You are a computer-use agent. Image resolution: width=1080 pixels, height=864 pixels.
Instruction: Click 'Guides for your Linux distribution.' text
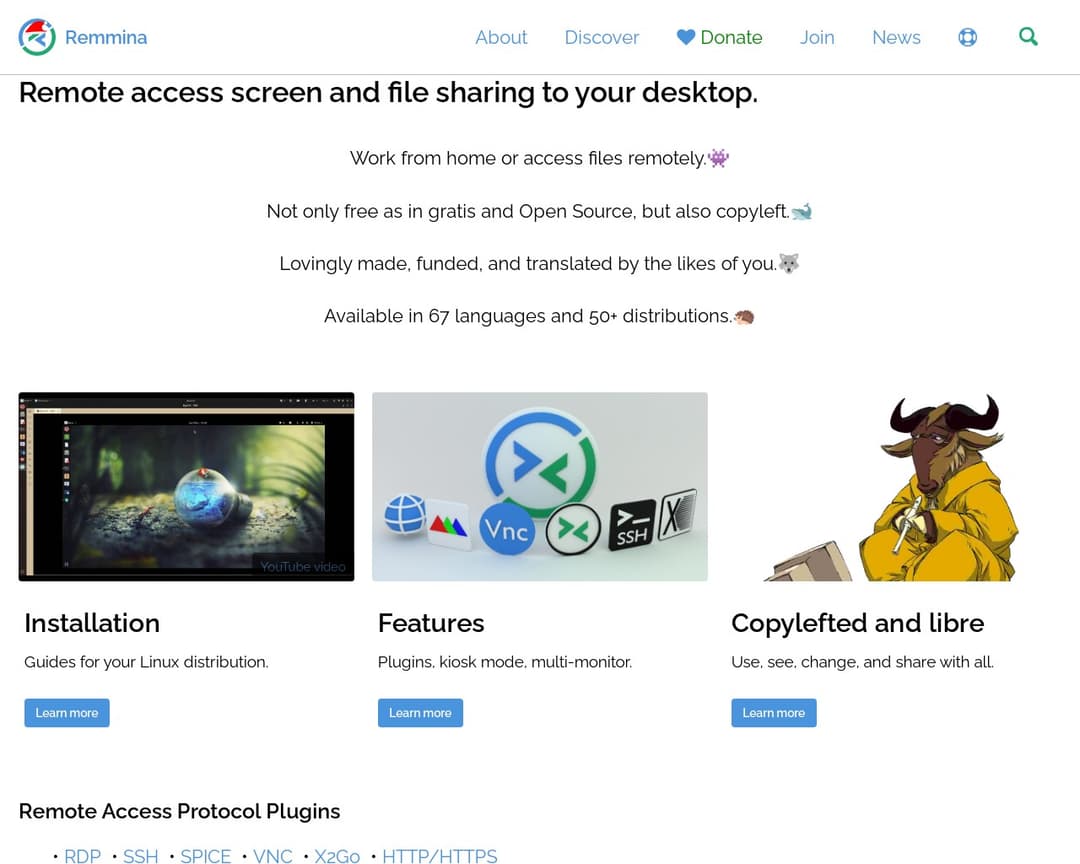pyautogui.click(x=146, y=662)
